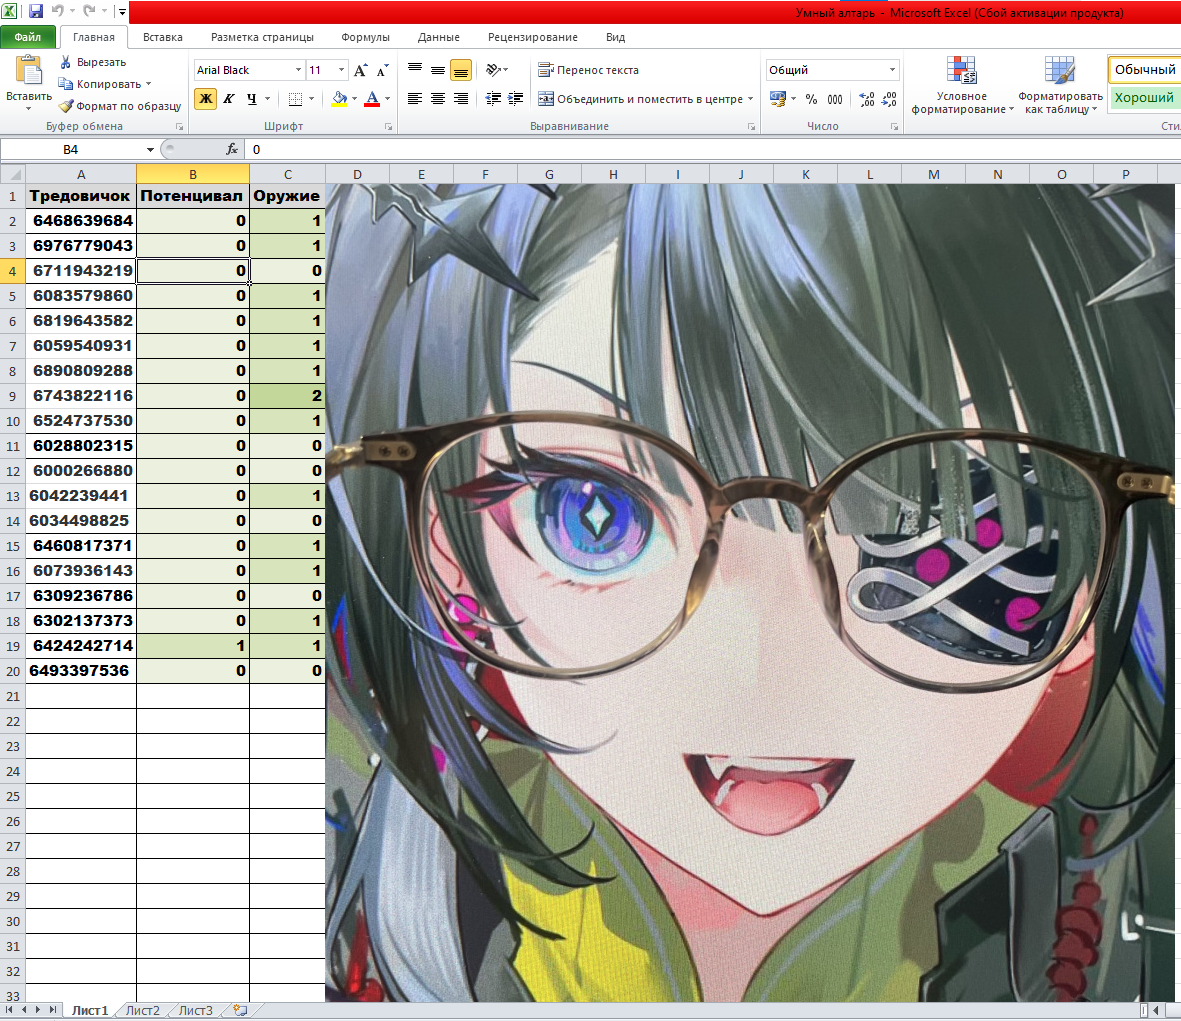This screenshot has height=1021, width=1181.
Task: Click into the formula bar input
Action: coord(712,150)
